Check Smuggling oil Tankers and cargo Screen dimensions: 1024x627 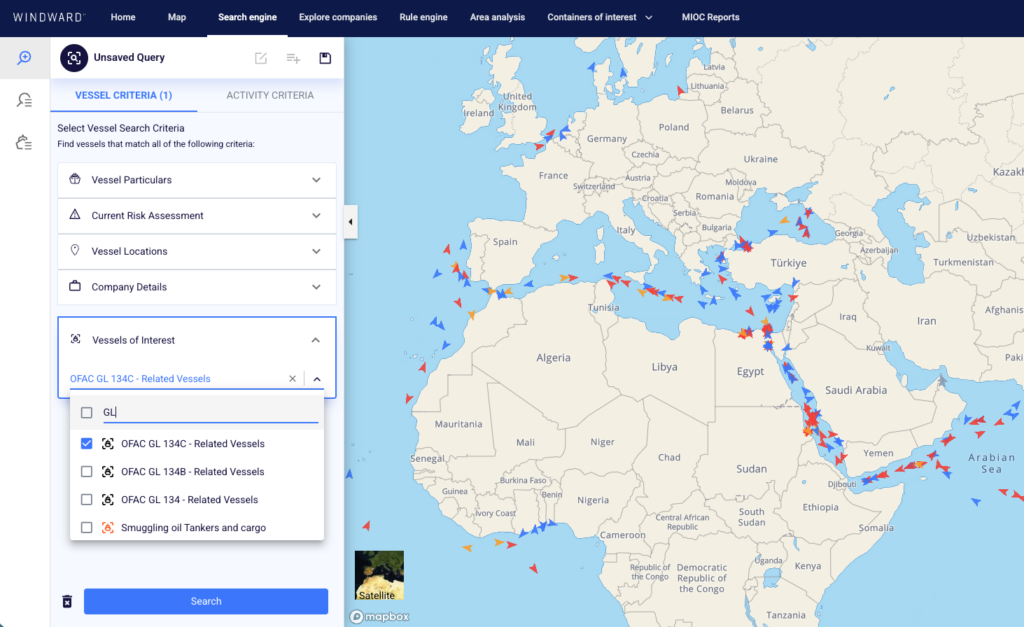point(86,528)
